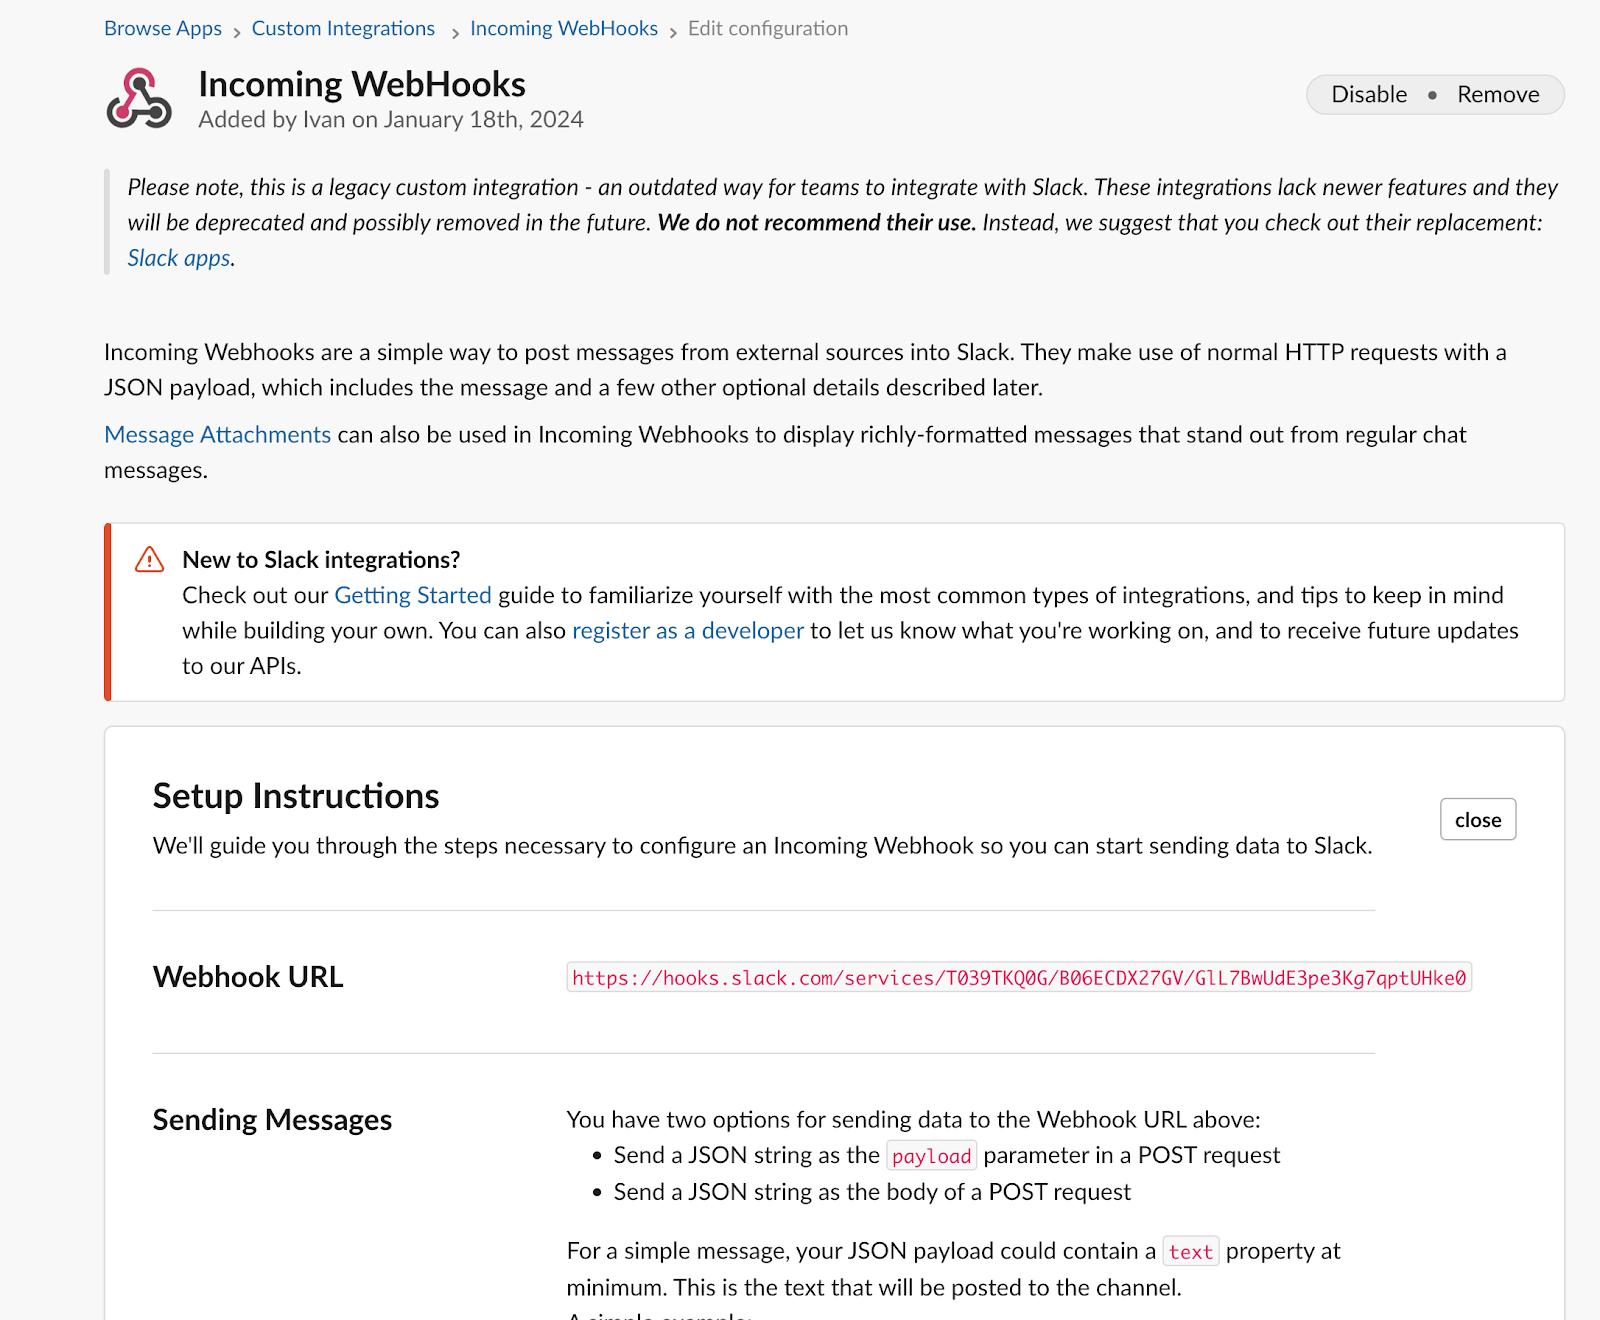
Task: Click the Sending Messages heading
Action: (272, 1120)
